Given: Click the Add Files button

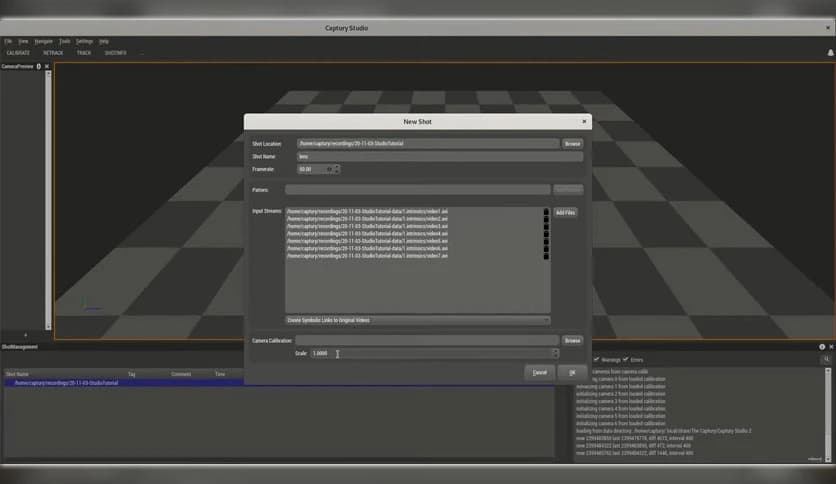Looking at the screenshot, I should point(565,212).
